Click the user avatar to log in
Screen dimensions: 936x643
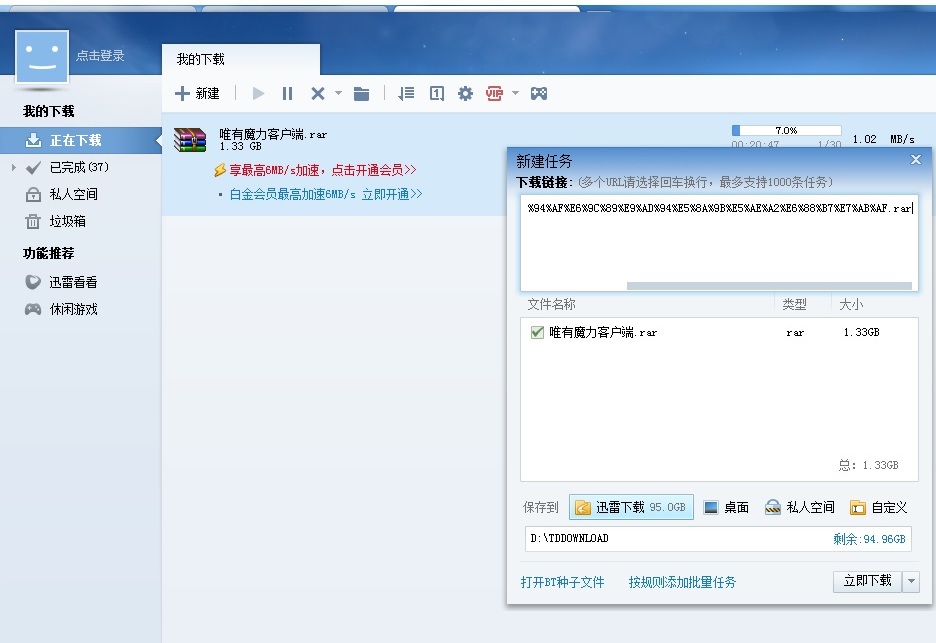[42, 56]
